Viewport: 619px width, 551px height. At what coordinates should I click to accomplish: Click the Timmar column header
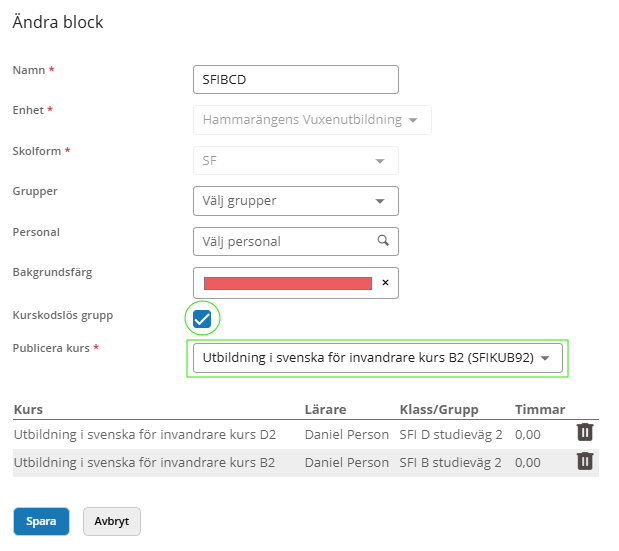click(539, 409)
